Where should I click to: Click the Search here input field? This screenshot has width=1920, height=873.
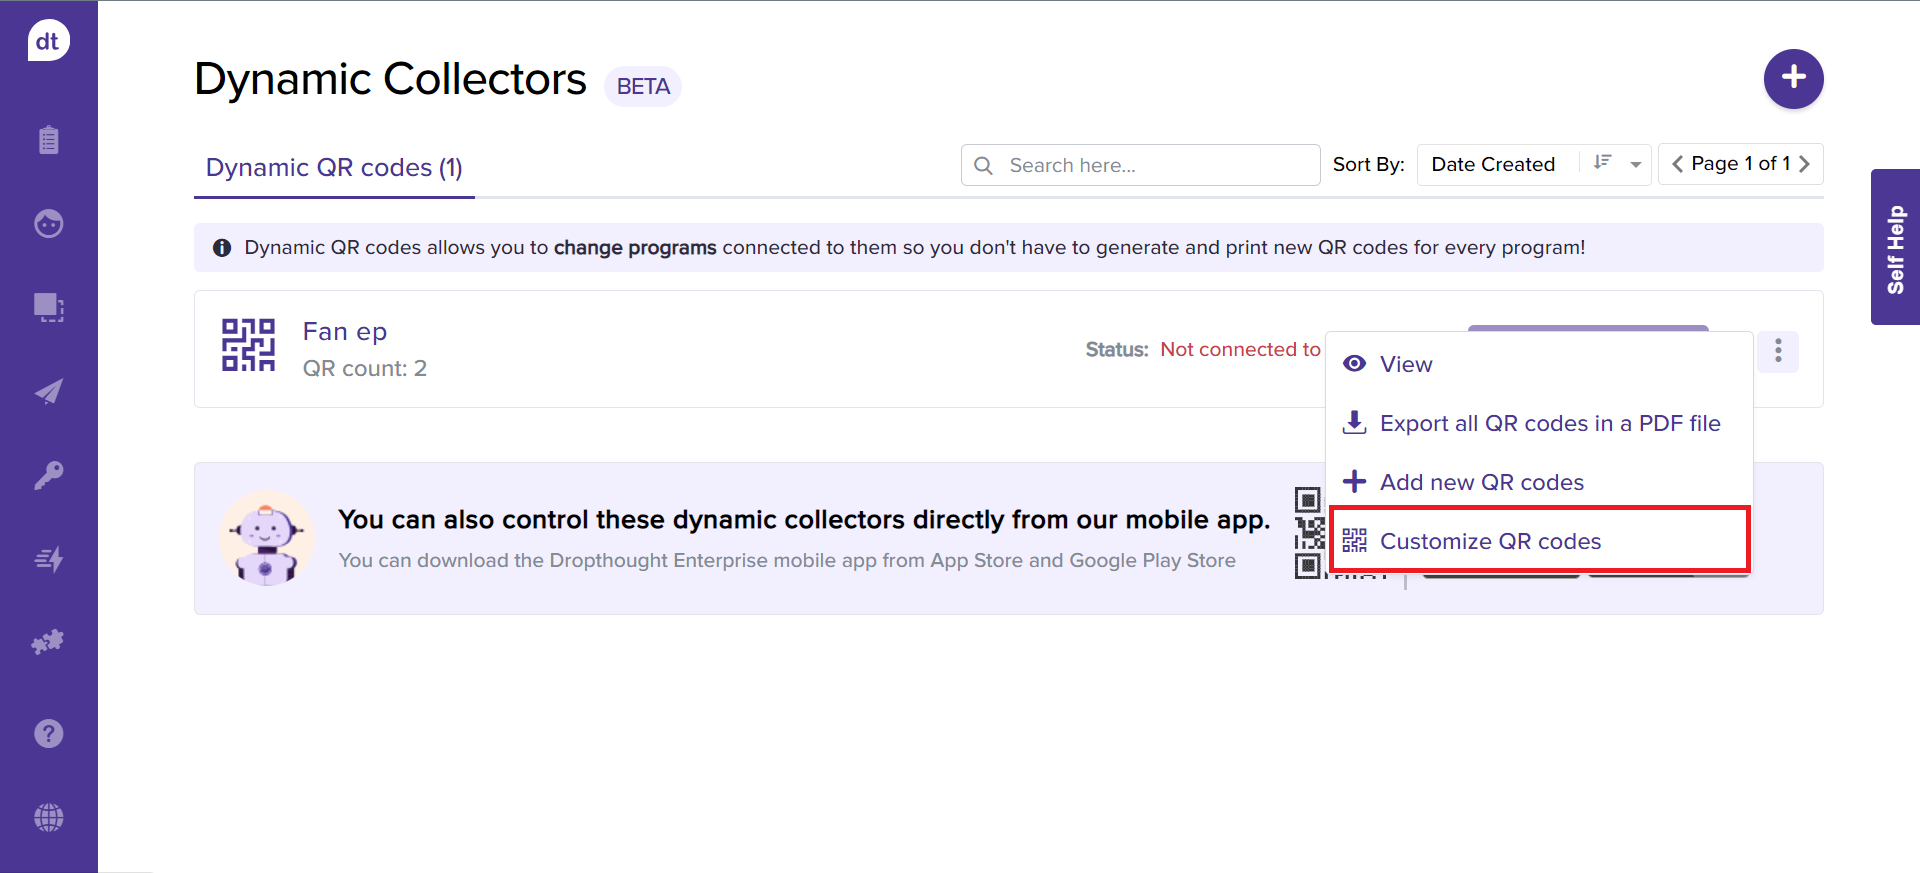(x=1155, y=165)
